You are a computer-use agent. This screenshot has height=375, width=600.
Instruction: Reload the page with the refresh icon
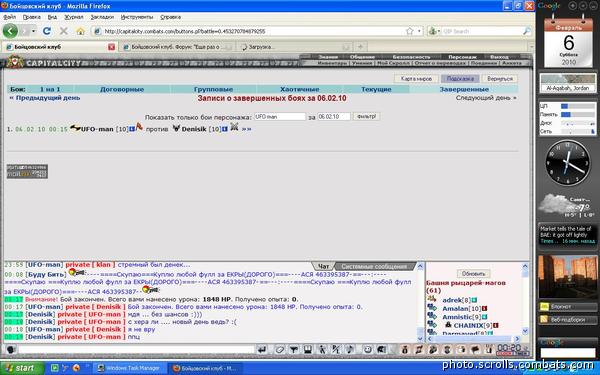click(47, 31)
